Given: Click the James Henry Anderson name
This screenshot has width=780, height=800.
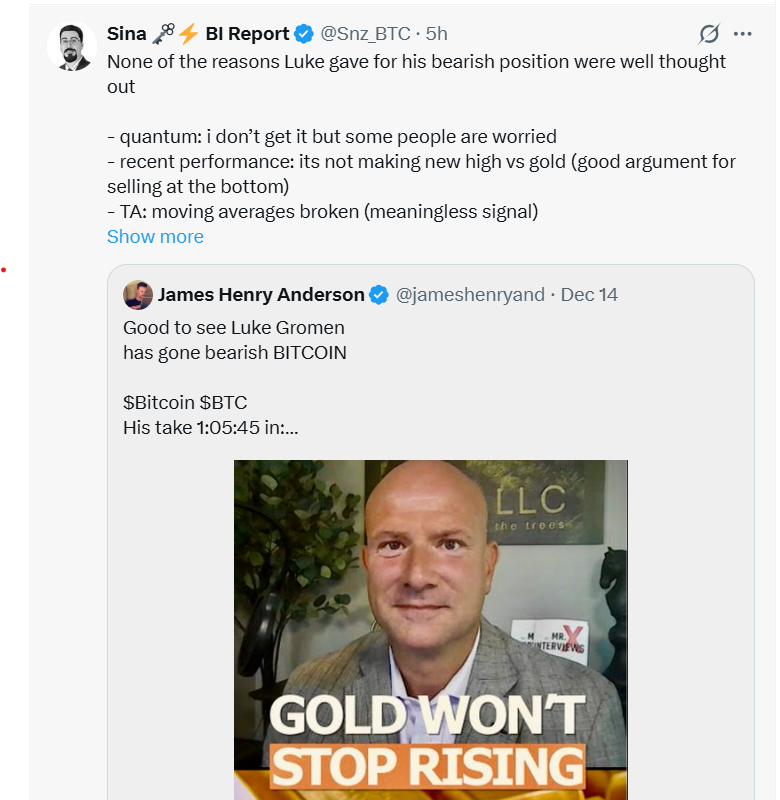Looking at the screenshot, I should (261, 295).
